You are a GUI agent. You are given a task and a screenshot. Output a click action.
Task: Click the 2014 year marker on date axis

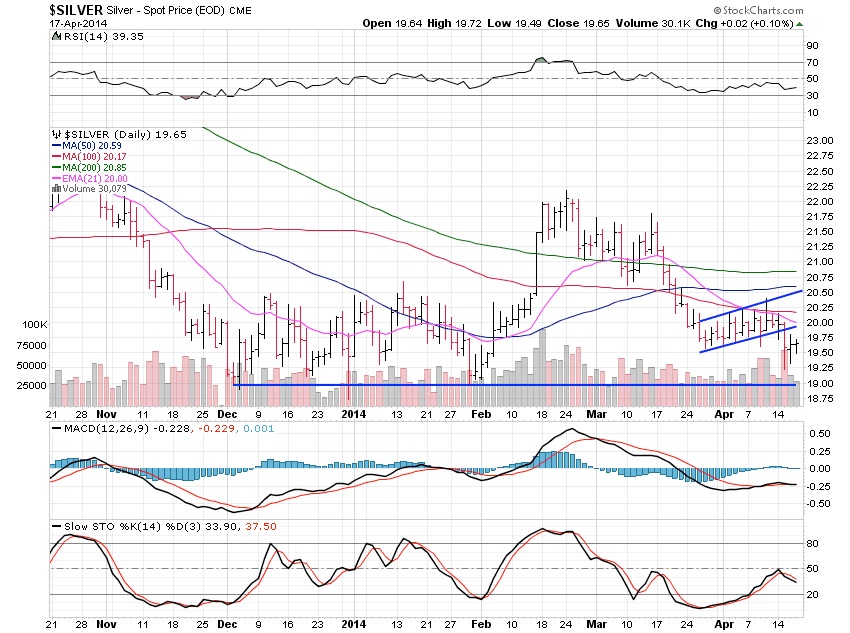[350, 411]
